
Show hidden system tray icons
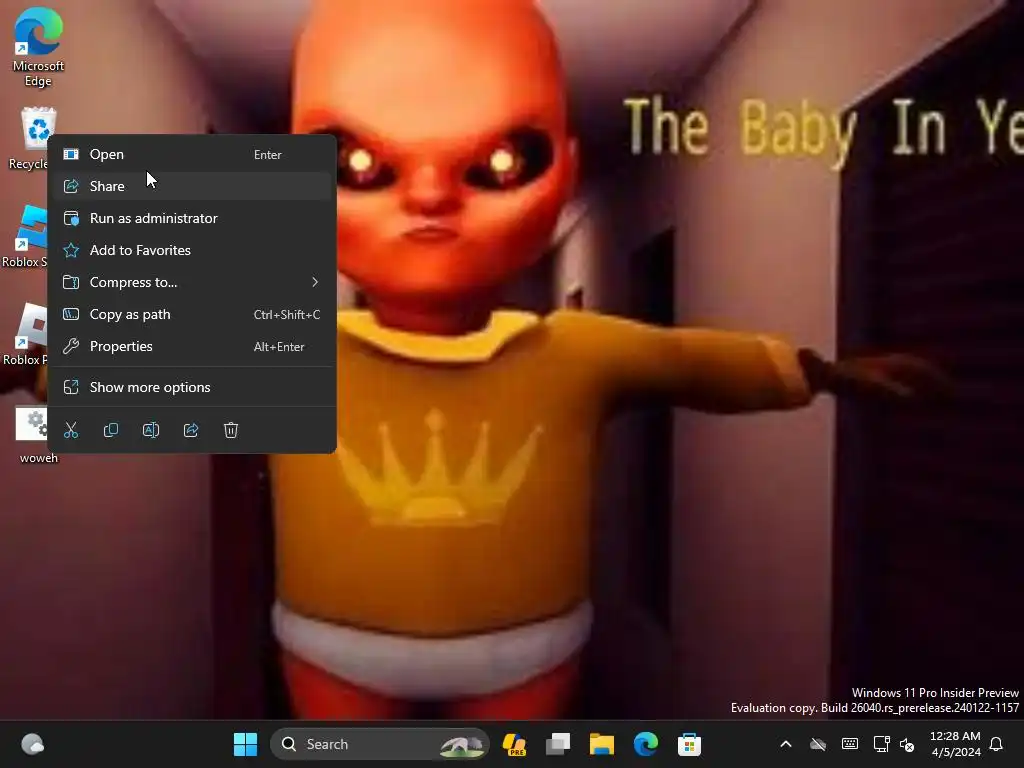point(786,744)
